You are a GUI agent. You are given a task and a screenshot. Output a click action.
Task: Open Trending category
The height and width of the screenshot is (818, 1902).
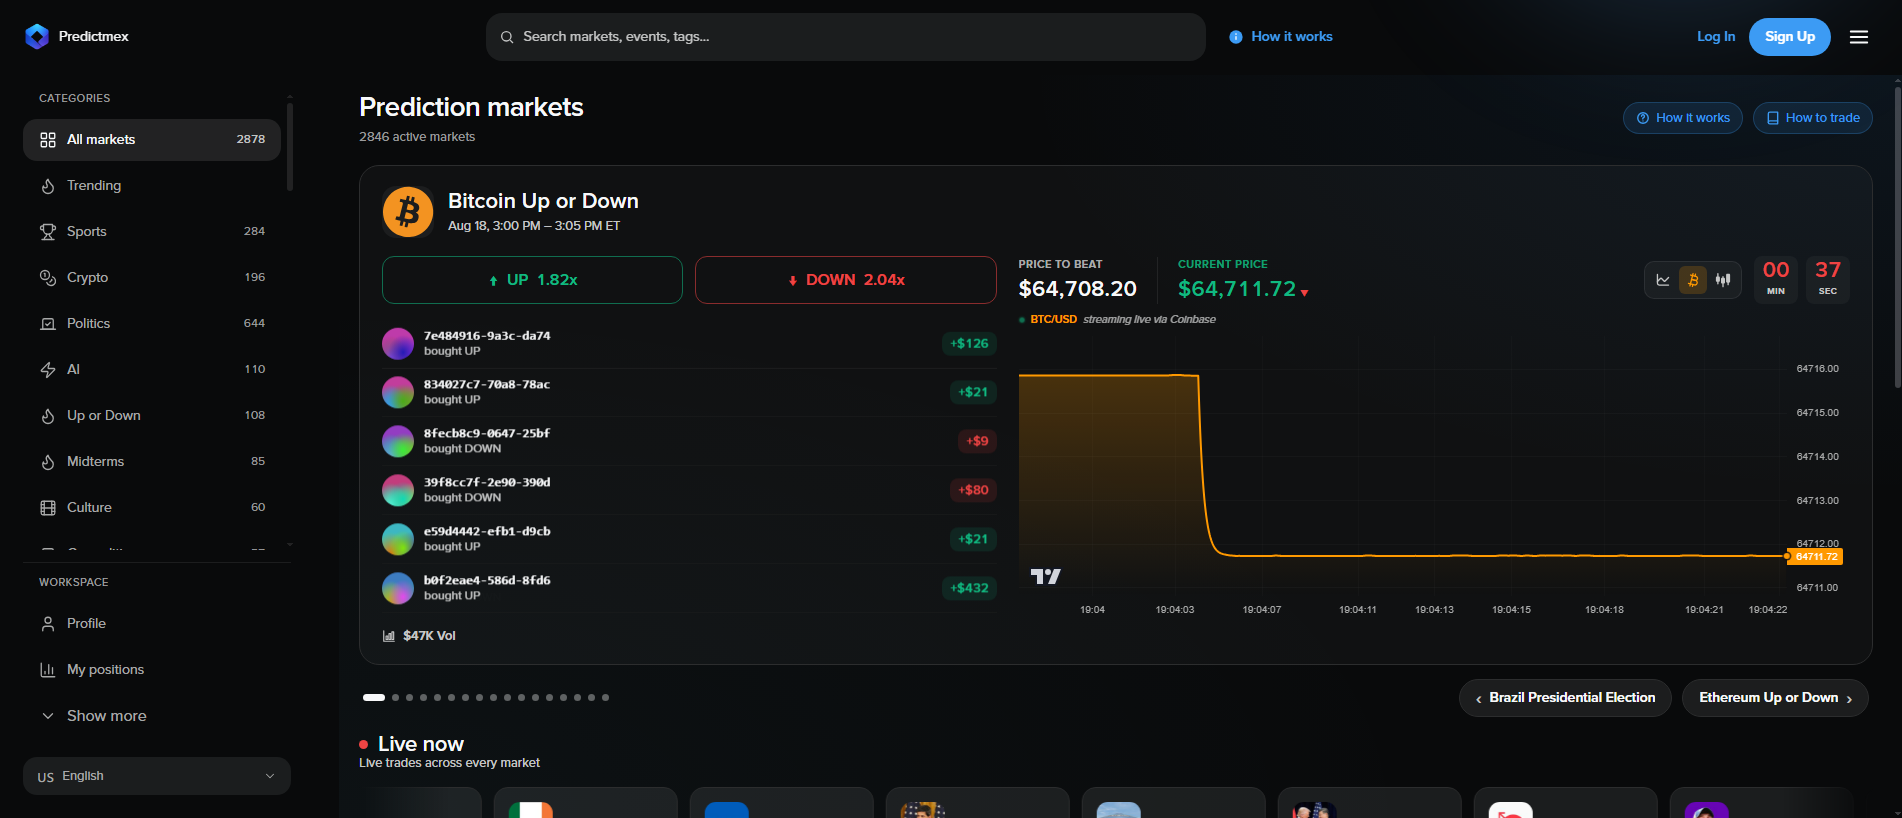(152, 186)
